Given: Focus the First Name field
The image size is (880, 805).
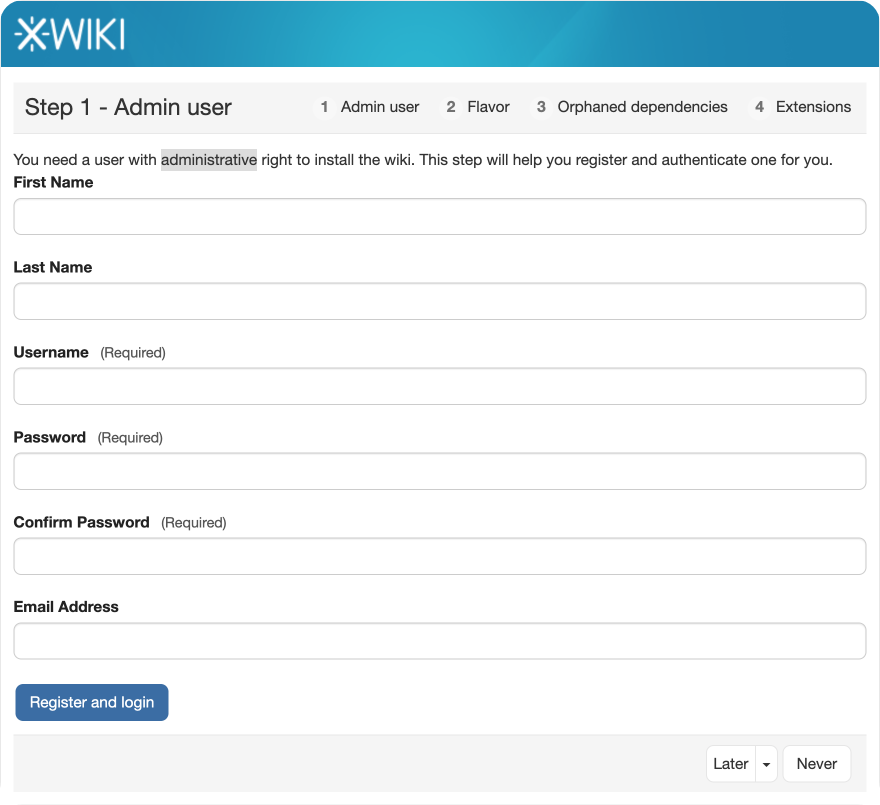Looking at the screenshot, I should 439,216.
